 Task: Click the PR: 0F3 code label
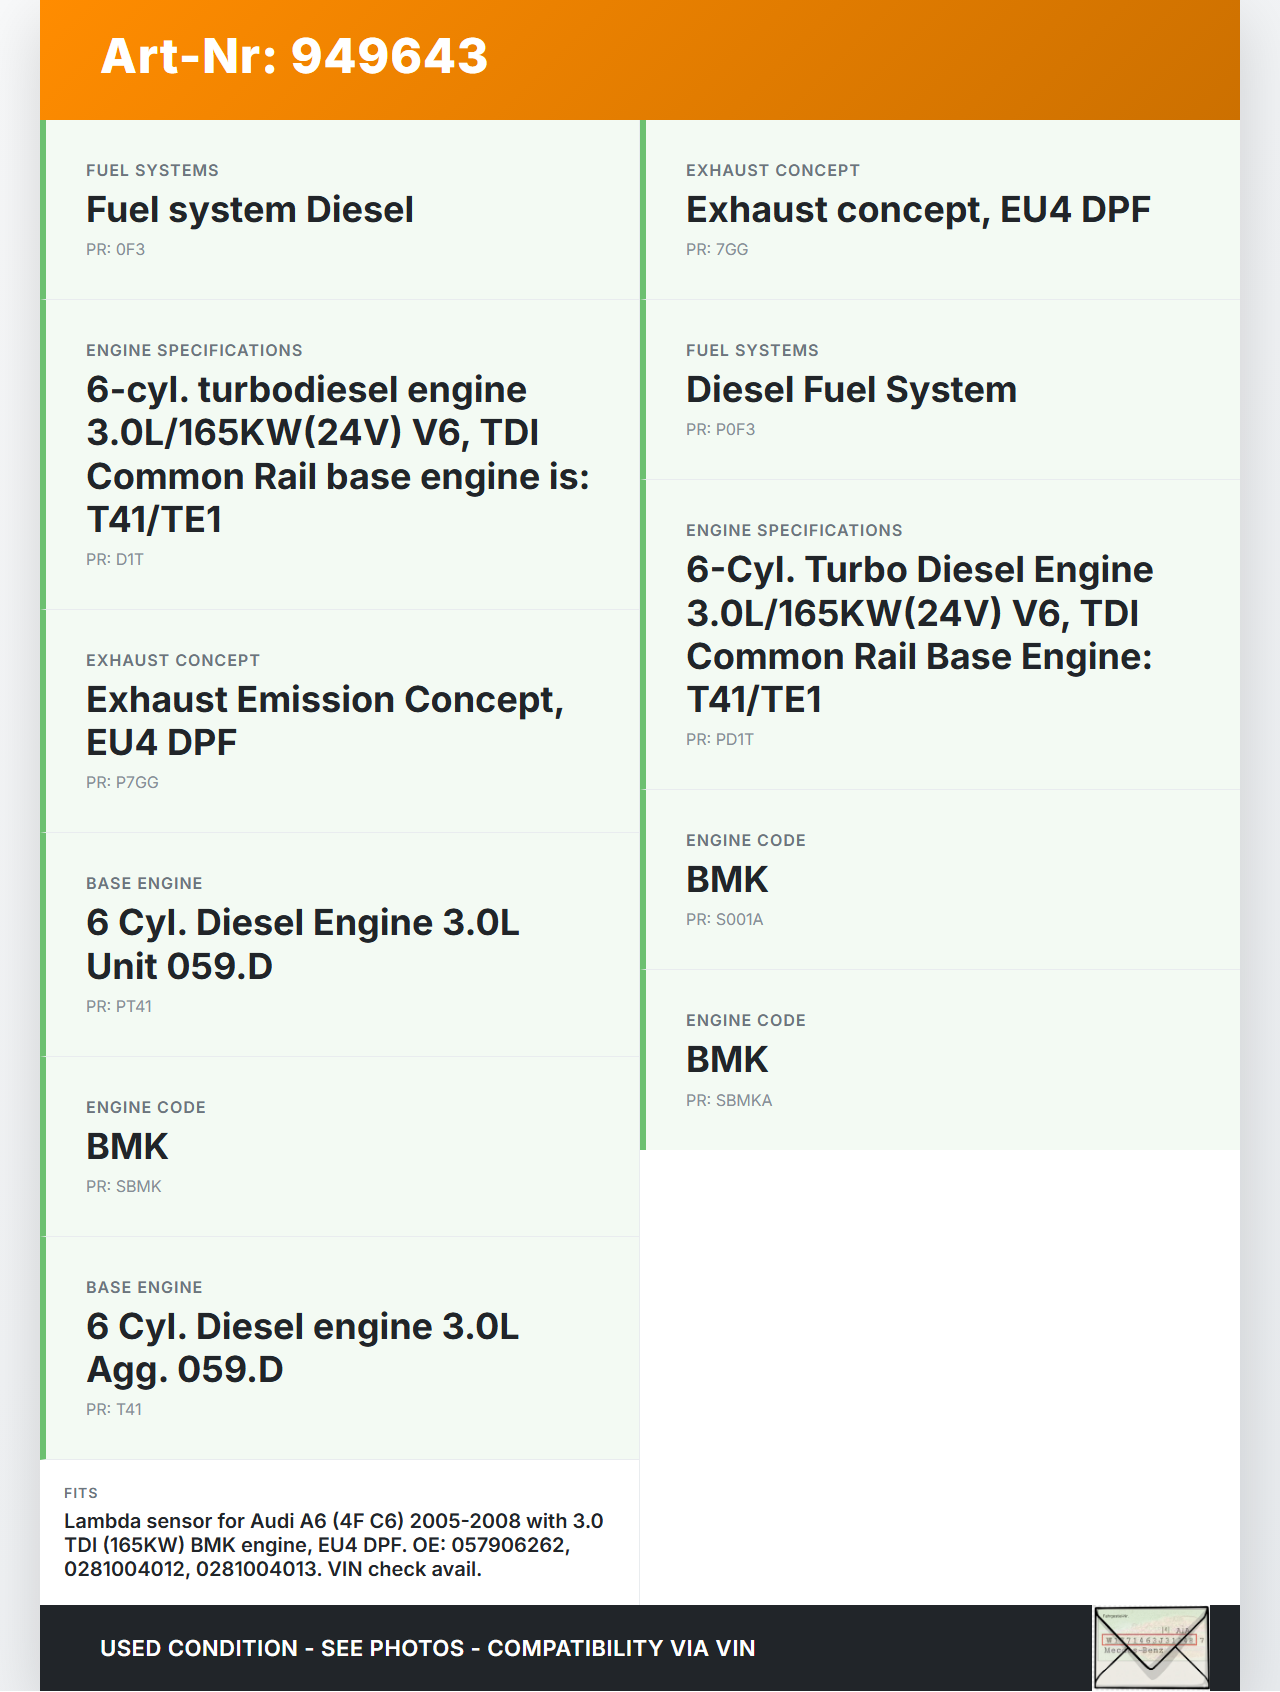point(115,250)
